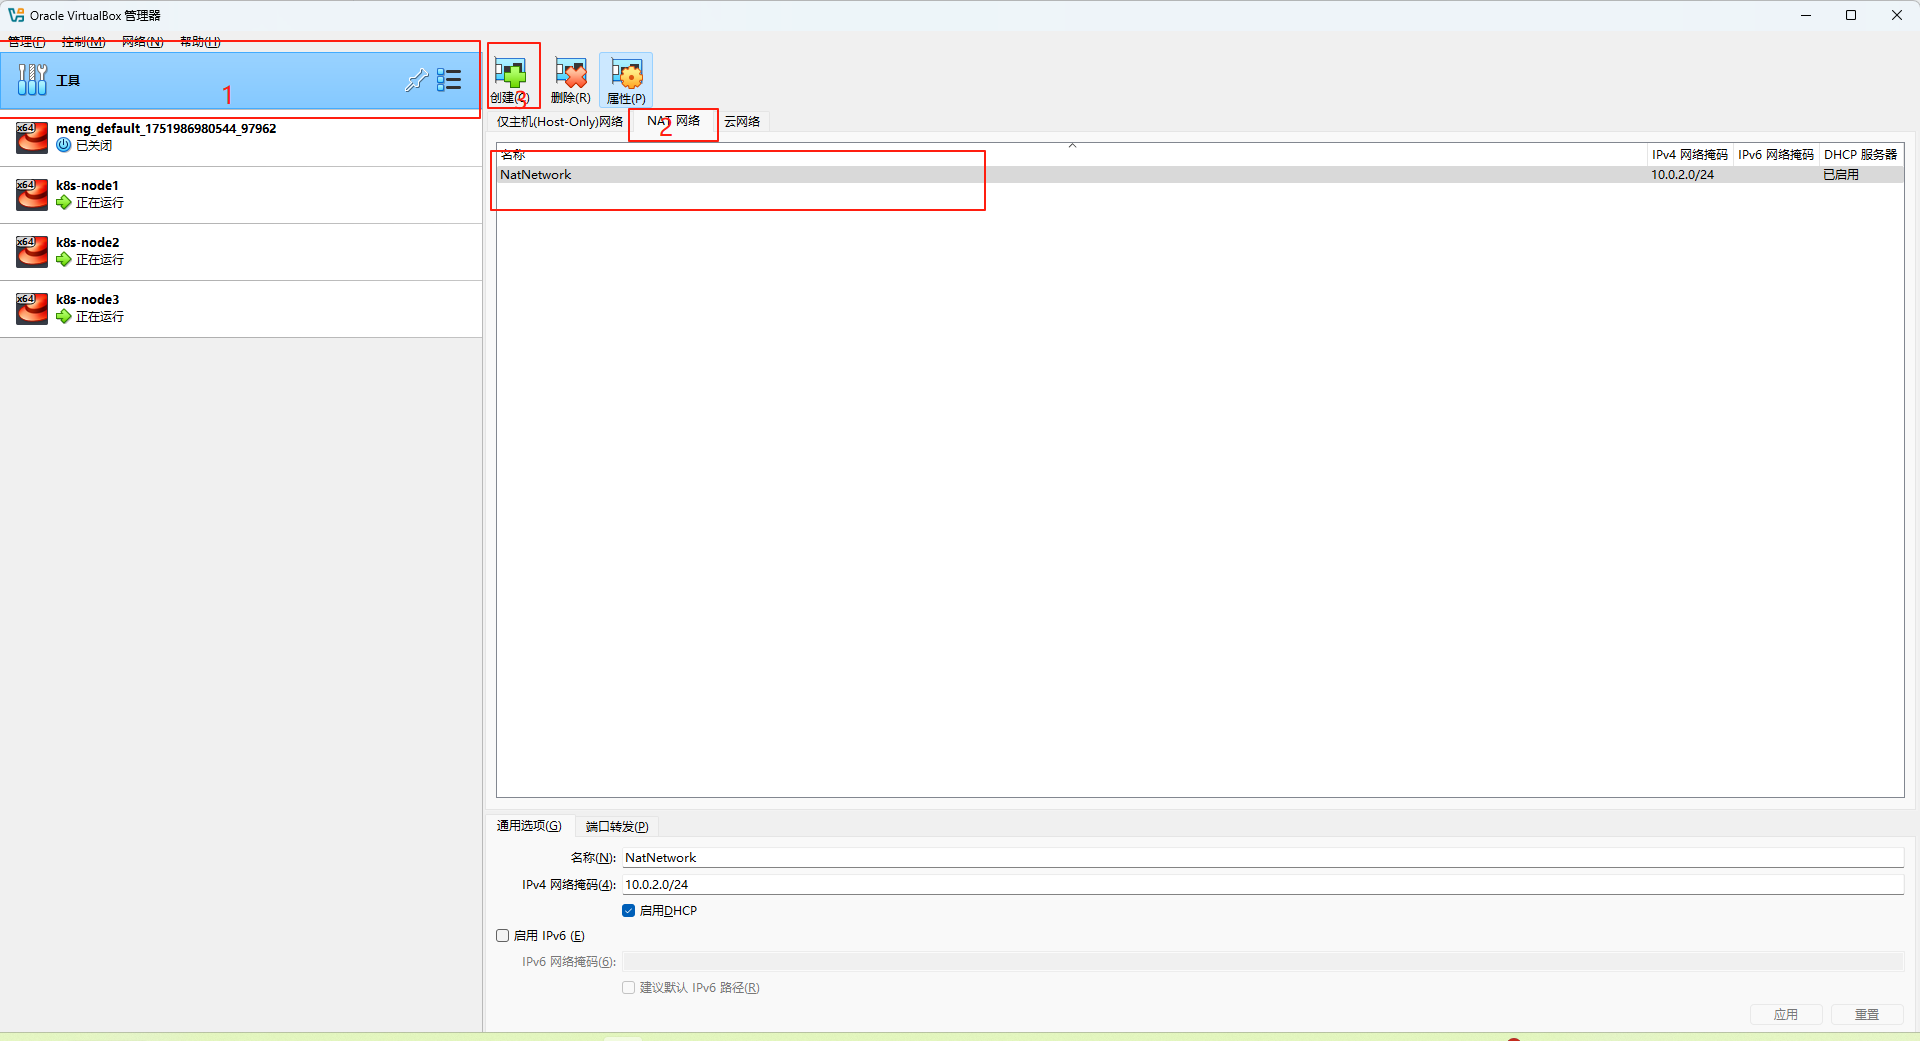This screenshot has height=1041, width=1920.
Task: Select k8s-node2 machine name
Action: click(x=87, y=243)
